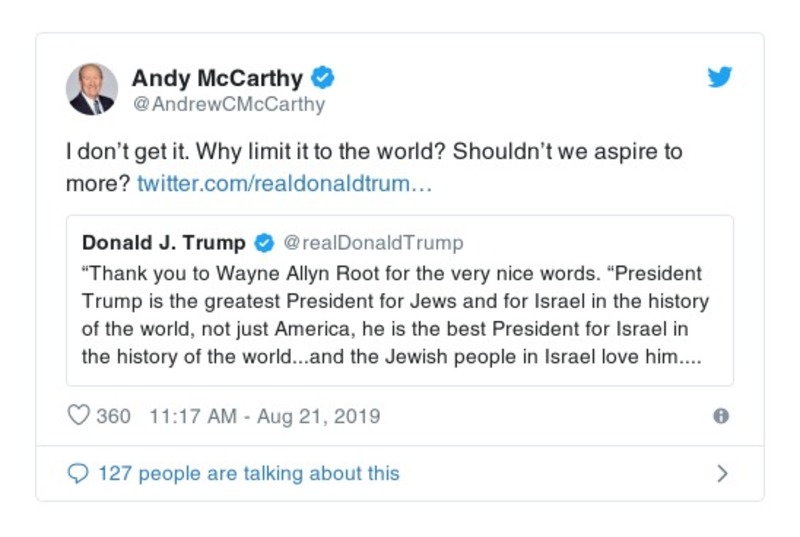The width and height of the screenshot is (800, 537).
Task: Like the tweet with the heart icon
Action: 78,415
